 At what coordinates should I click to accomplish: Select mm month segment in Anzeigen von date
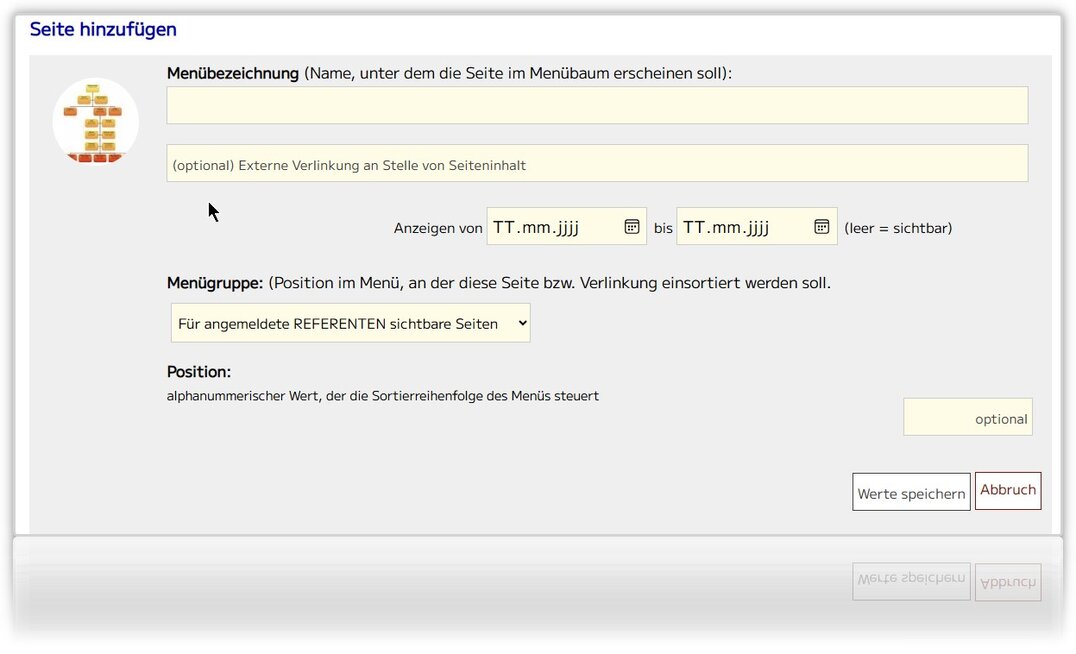pos(536,227)
